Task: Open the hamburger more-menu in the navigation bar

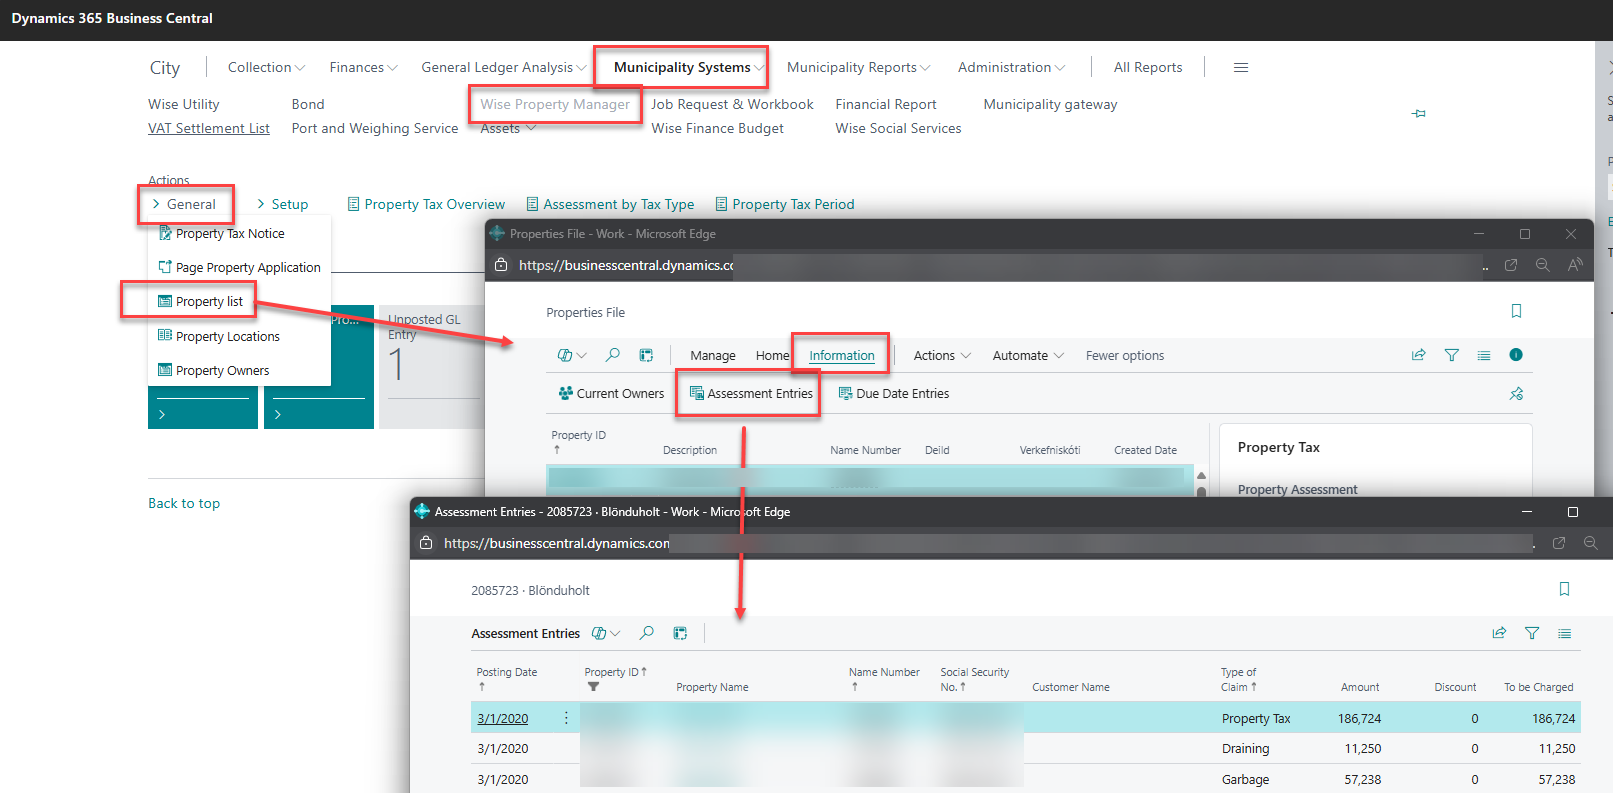Action: tap(1241, 67)
